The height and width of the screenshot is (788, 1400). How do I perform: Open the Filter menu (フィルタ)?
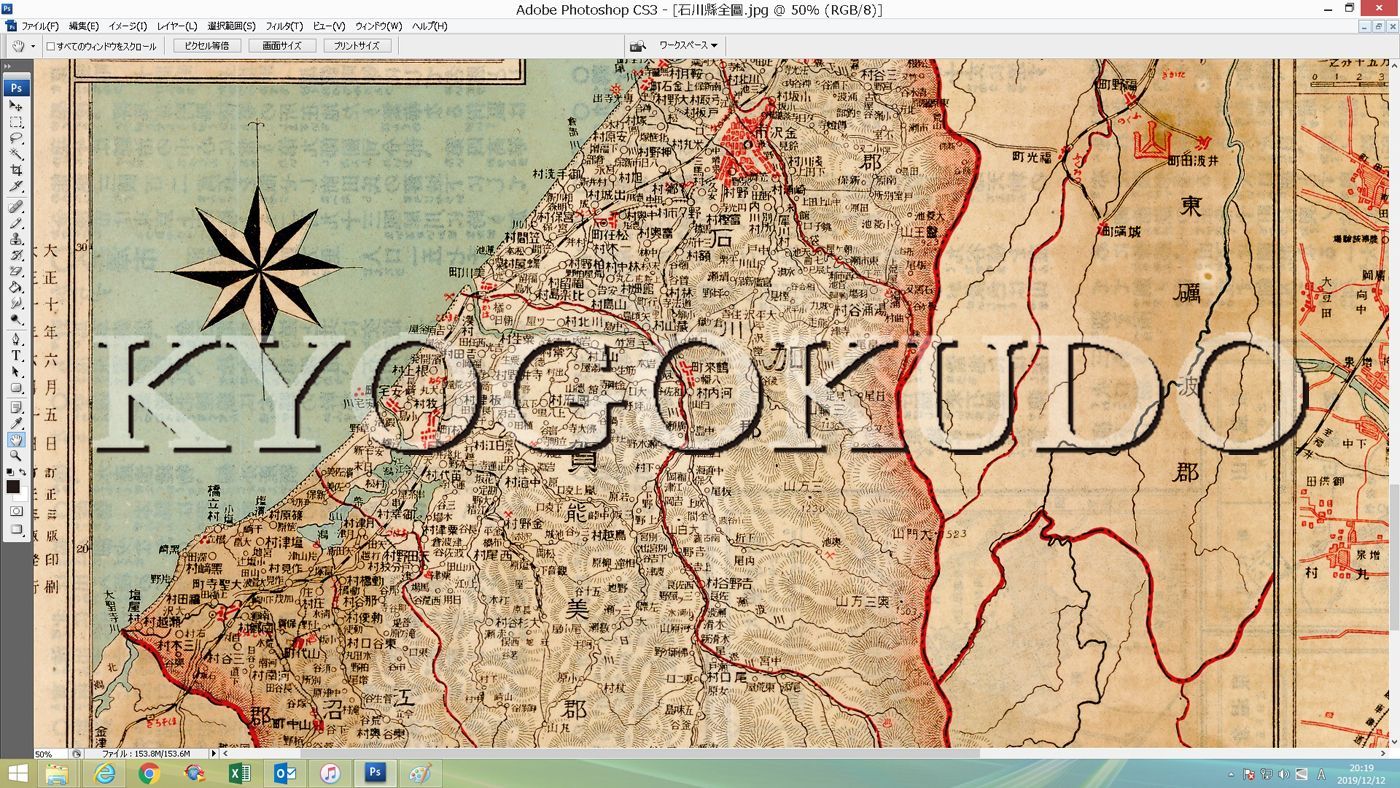tap(285, 26)
